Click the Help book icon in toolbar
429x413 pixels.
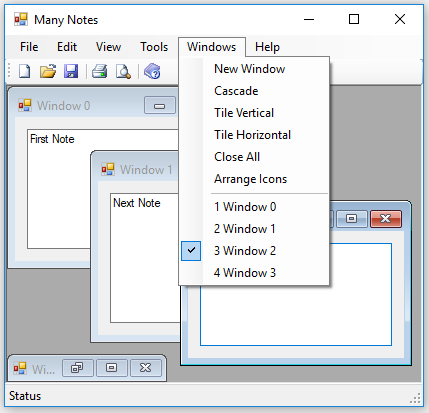coord(152,71)
